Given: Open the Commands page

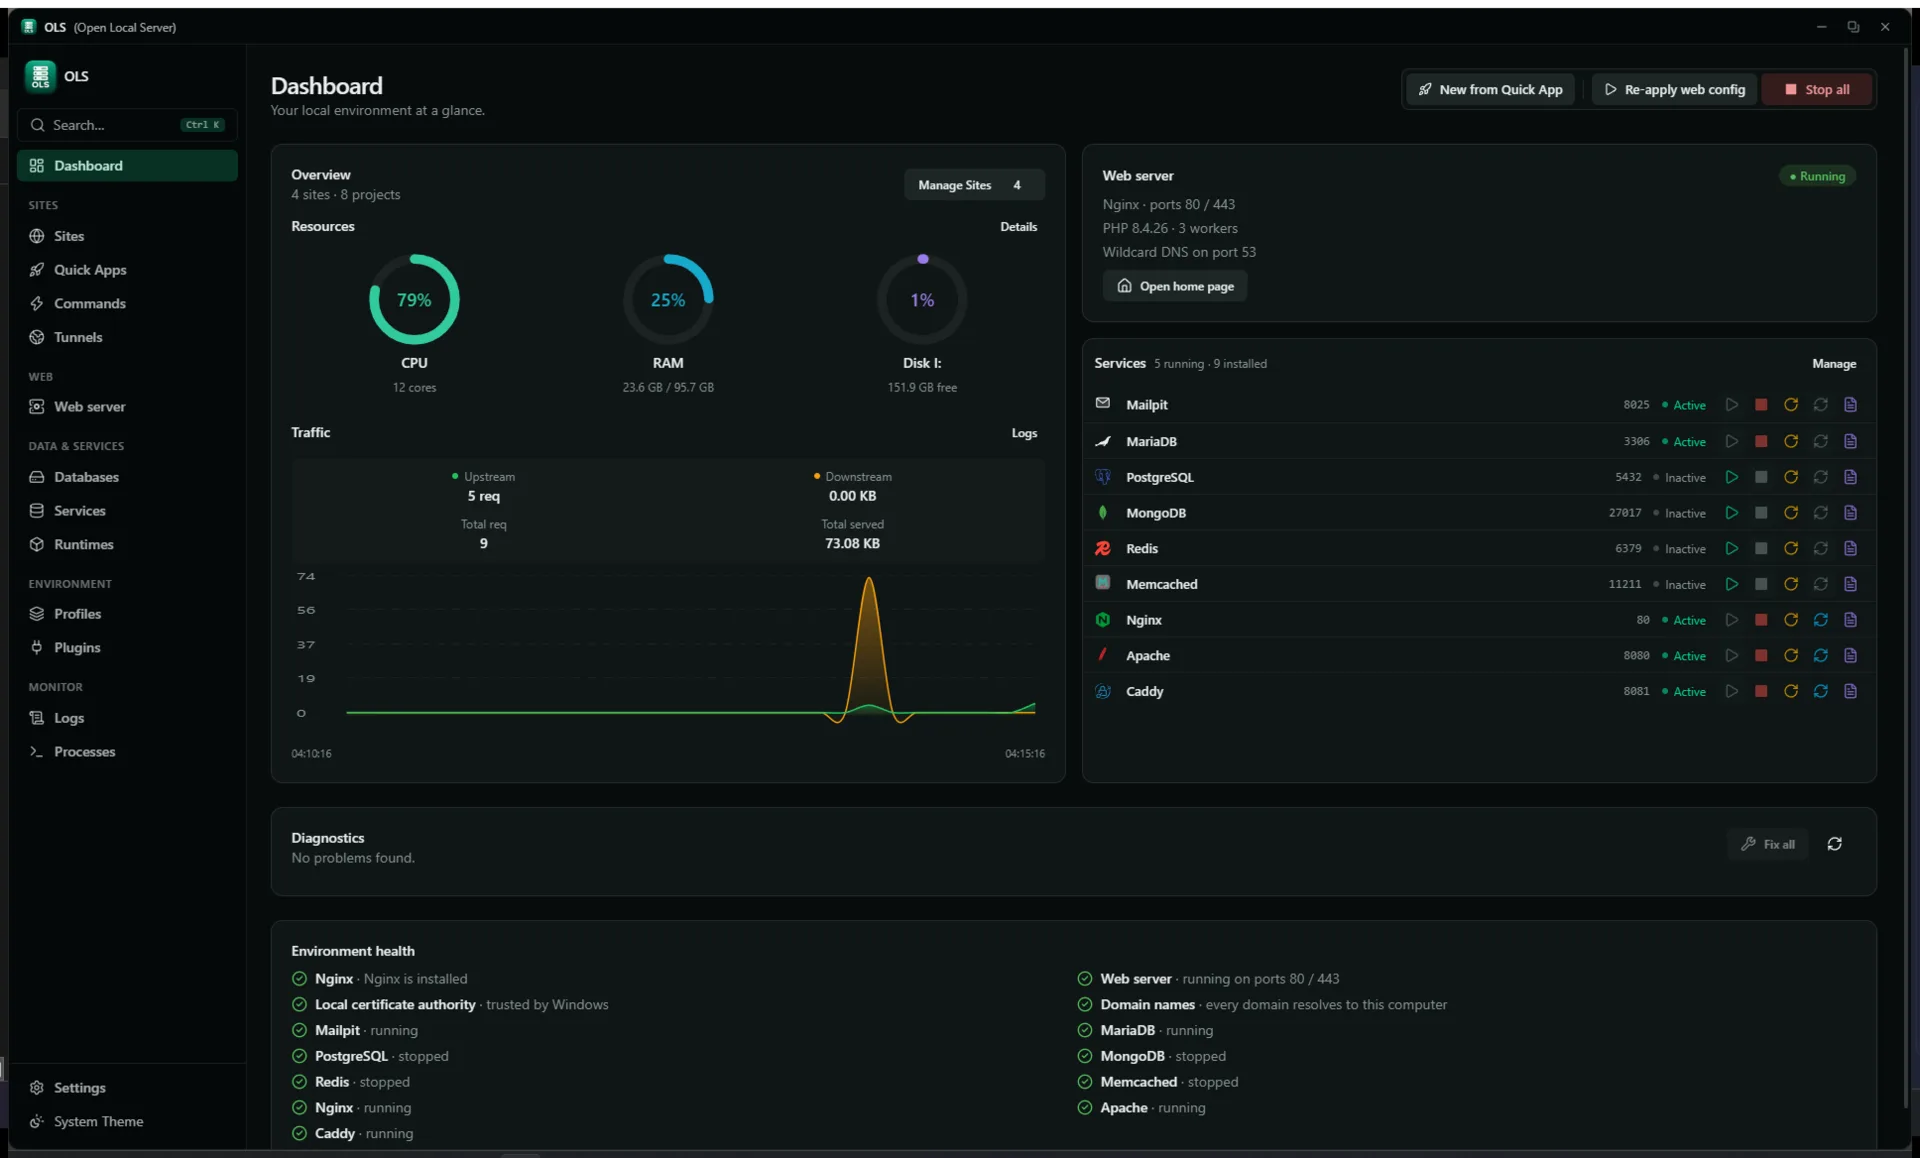Looking at the screenshot, I should [127, 304].
